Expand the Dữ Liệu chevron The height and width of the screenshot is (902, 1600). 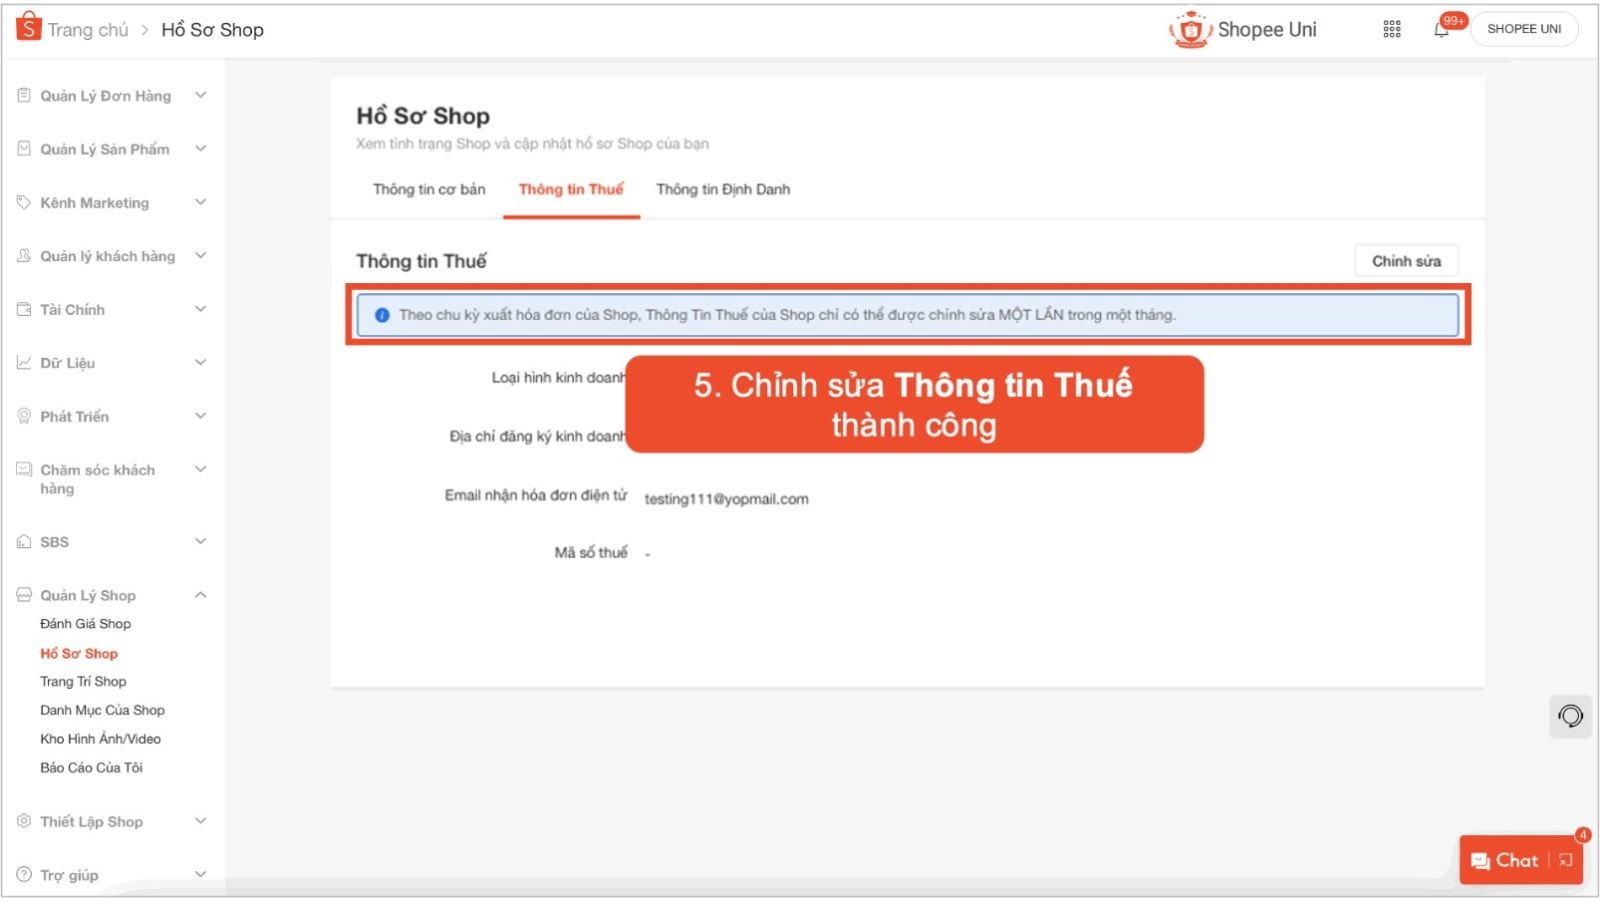pyautogui.click(x=200, y=362)
